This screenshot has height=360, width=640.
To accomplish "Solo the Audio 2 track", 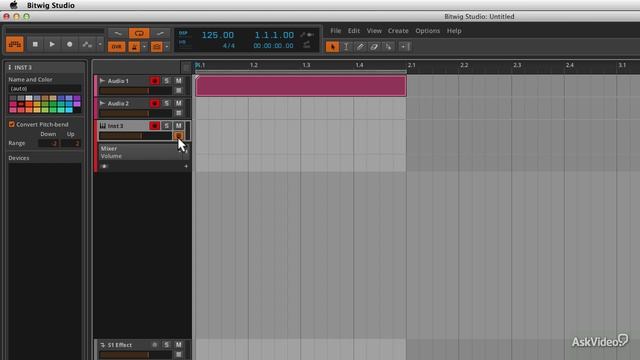I will pos(166,103).
